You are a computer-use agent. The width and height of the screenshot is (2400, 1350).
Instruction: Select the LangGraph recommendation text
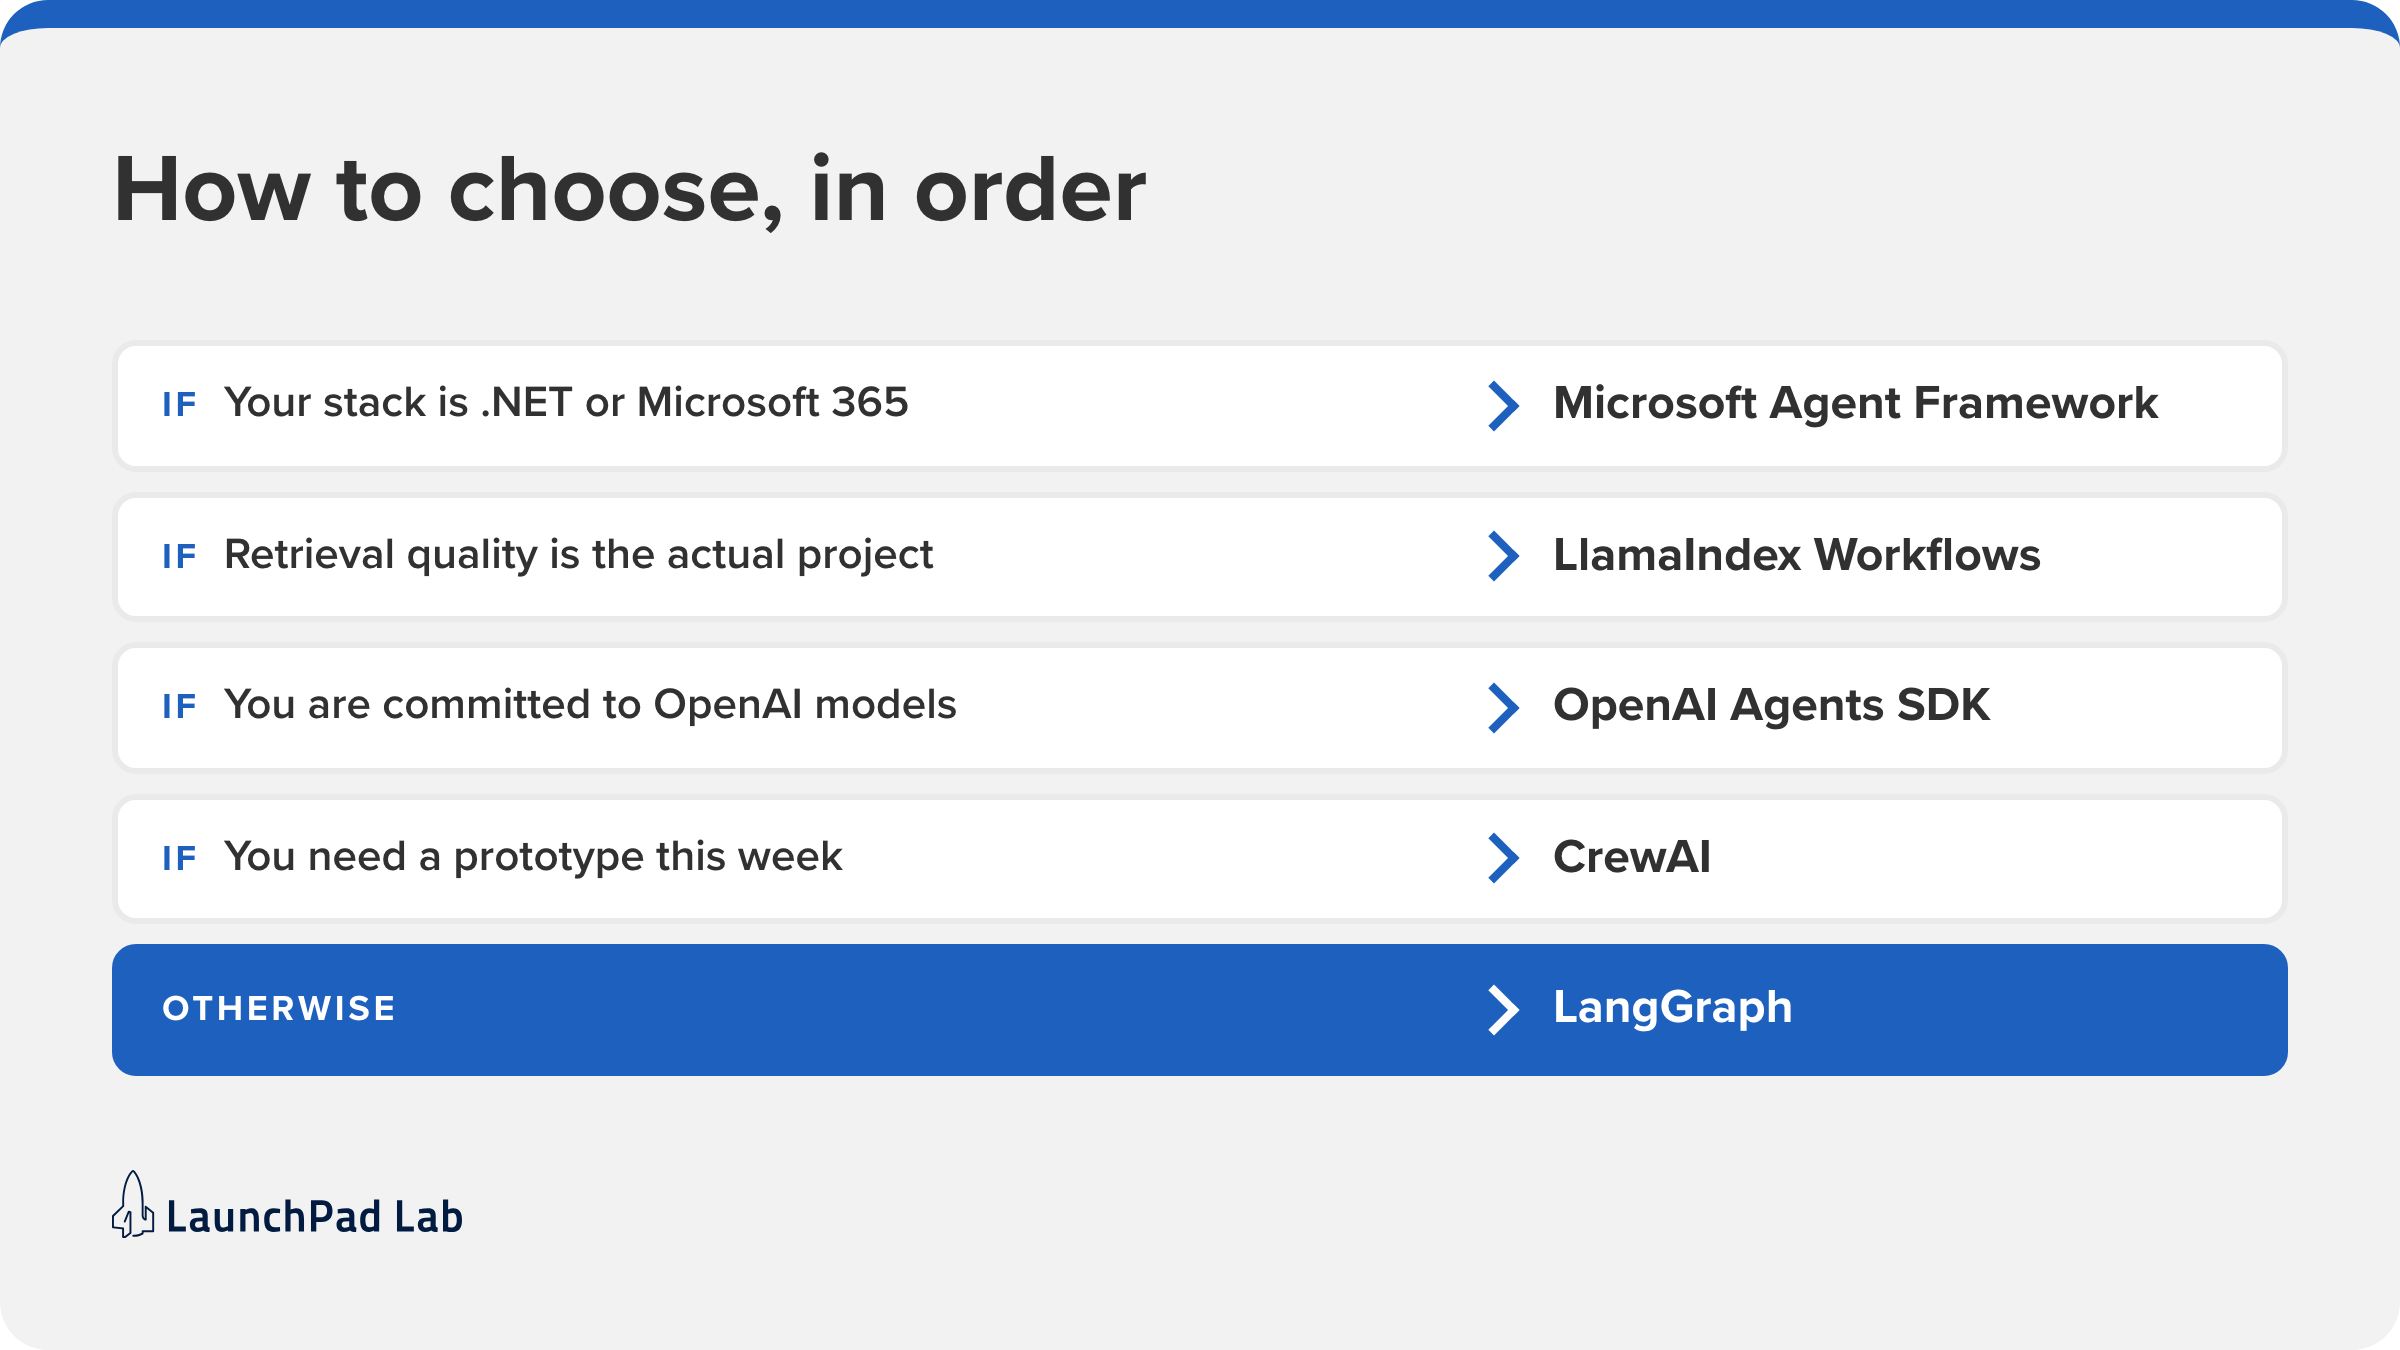[x=1672, y=1008]
